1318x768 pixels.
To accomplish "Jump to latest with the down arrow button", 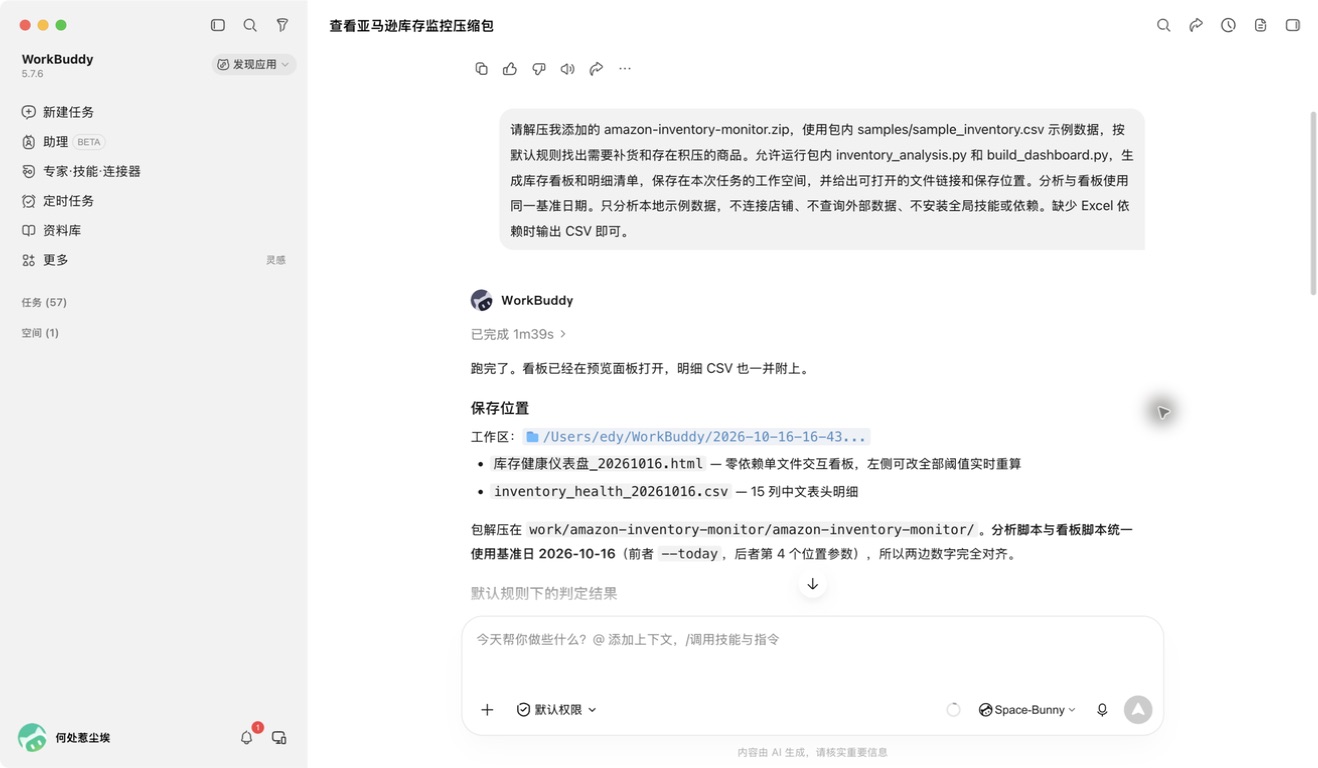I will pos(812,584).
